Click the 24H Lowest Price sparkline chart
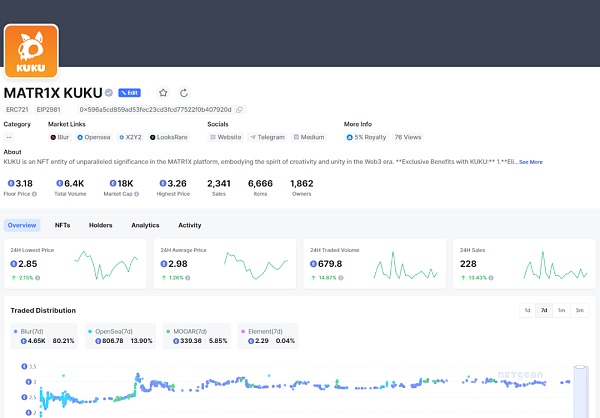600x418 pixels. [106, 265]
